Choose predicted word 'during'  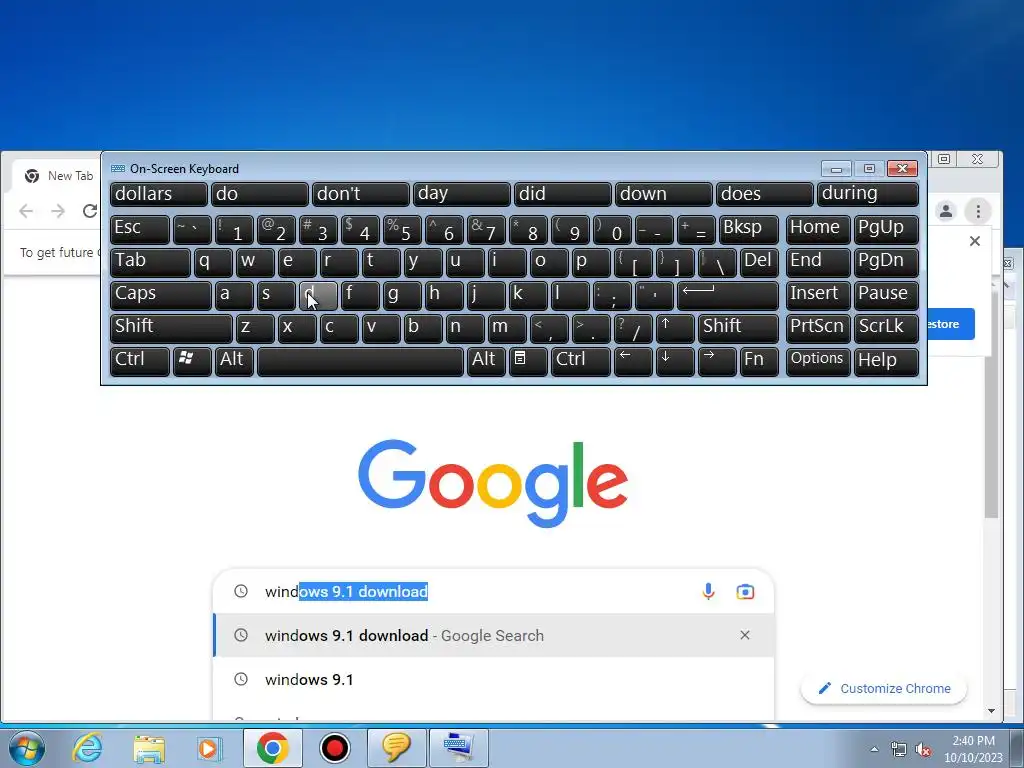coord(868,194)
